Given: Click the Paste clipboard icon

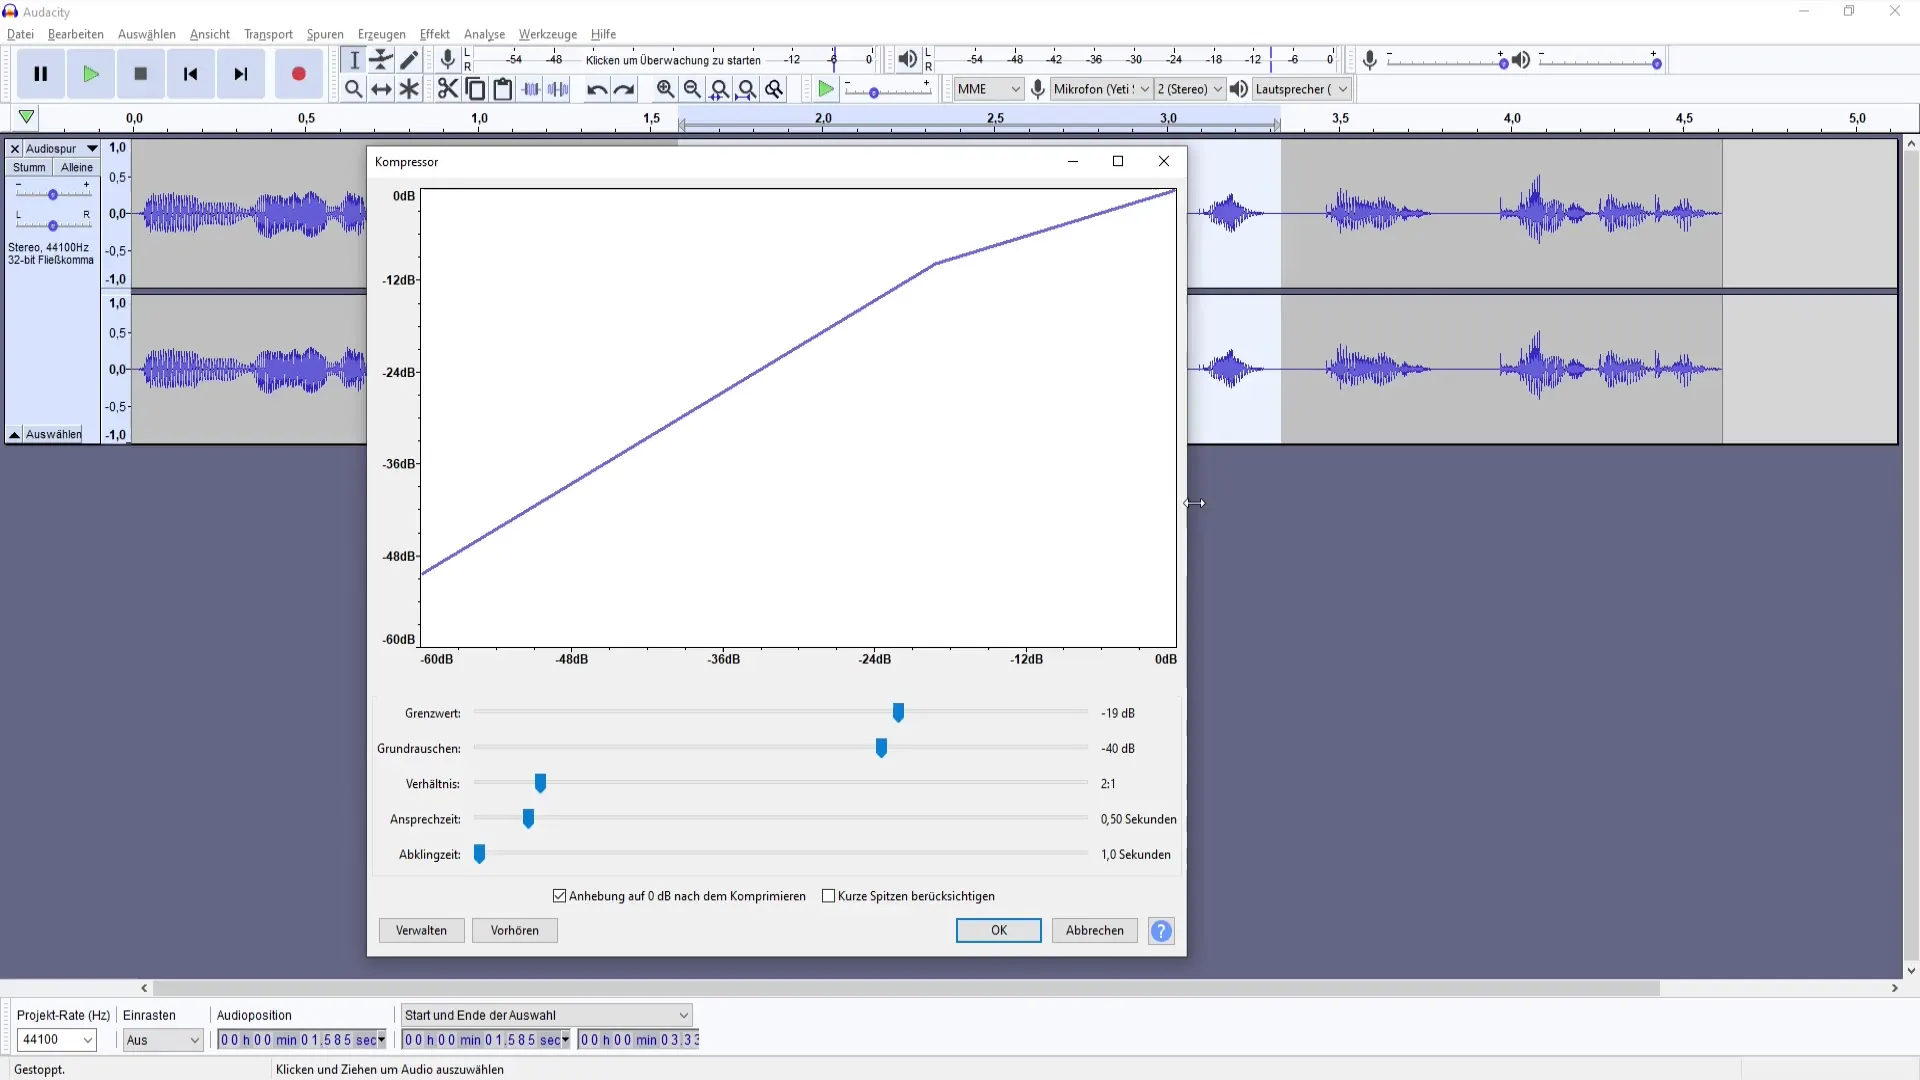Looking at the screenshot, I should point(503,89).
